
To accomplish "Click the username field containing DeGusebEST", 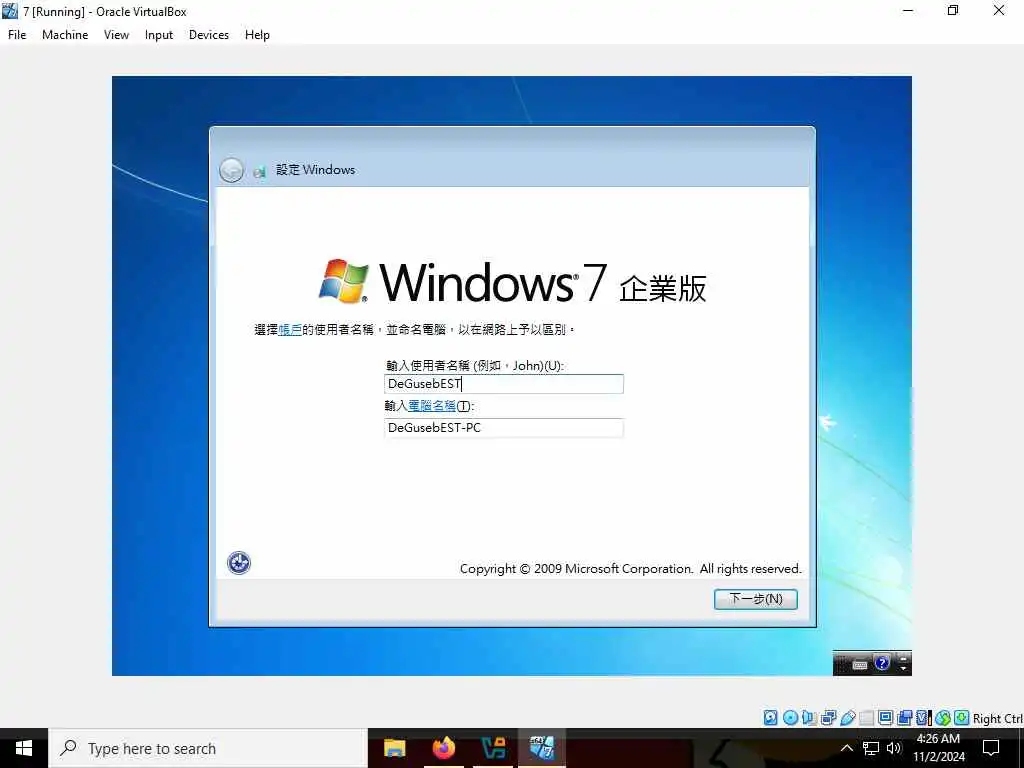I will coord(504,384).
